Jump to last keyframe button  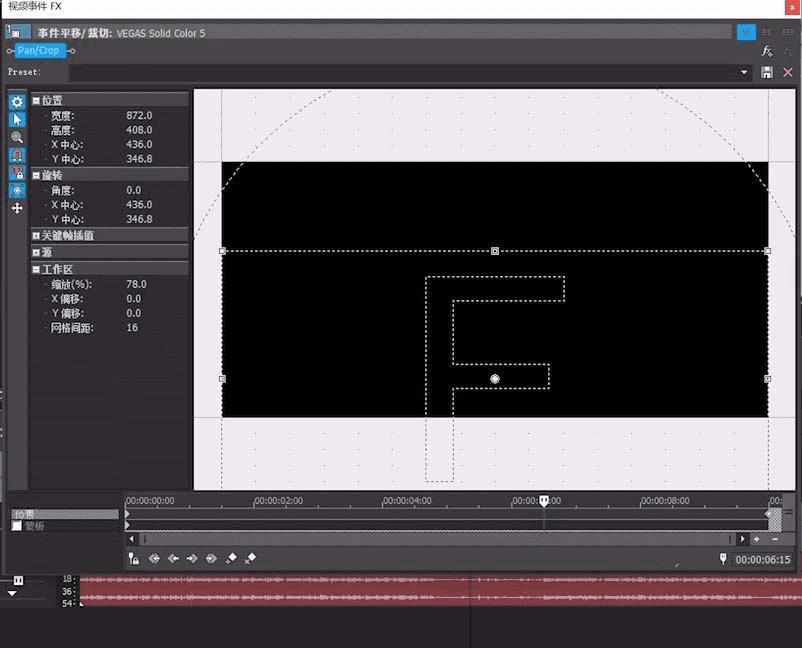click(211, 558)
